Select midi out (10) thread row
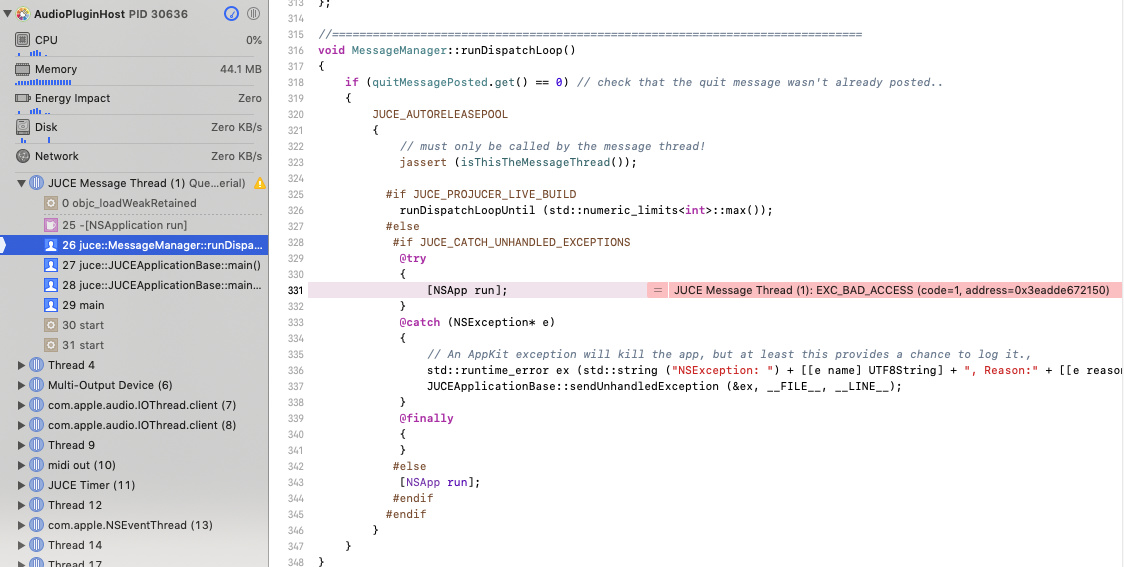 (134, 465)
